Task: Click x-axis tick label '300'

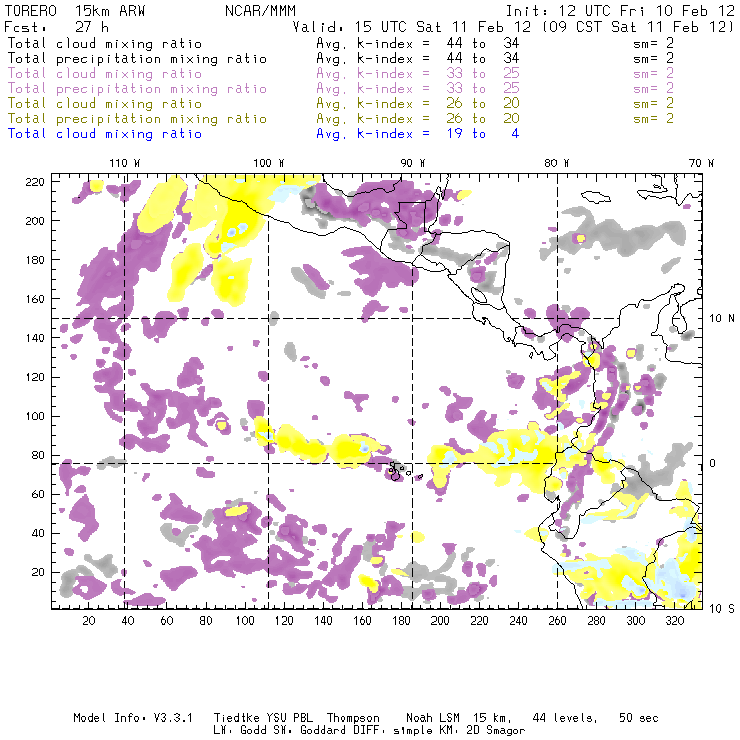Action: click(636, 621)
